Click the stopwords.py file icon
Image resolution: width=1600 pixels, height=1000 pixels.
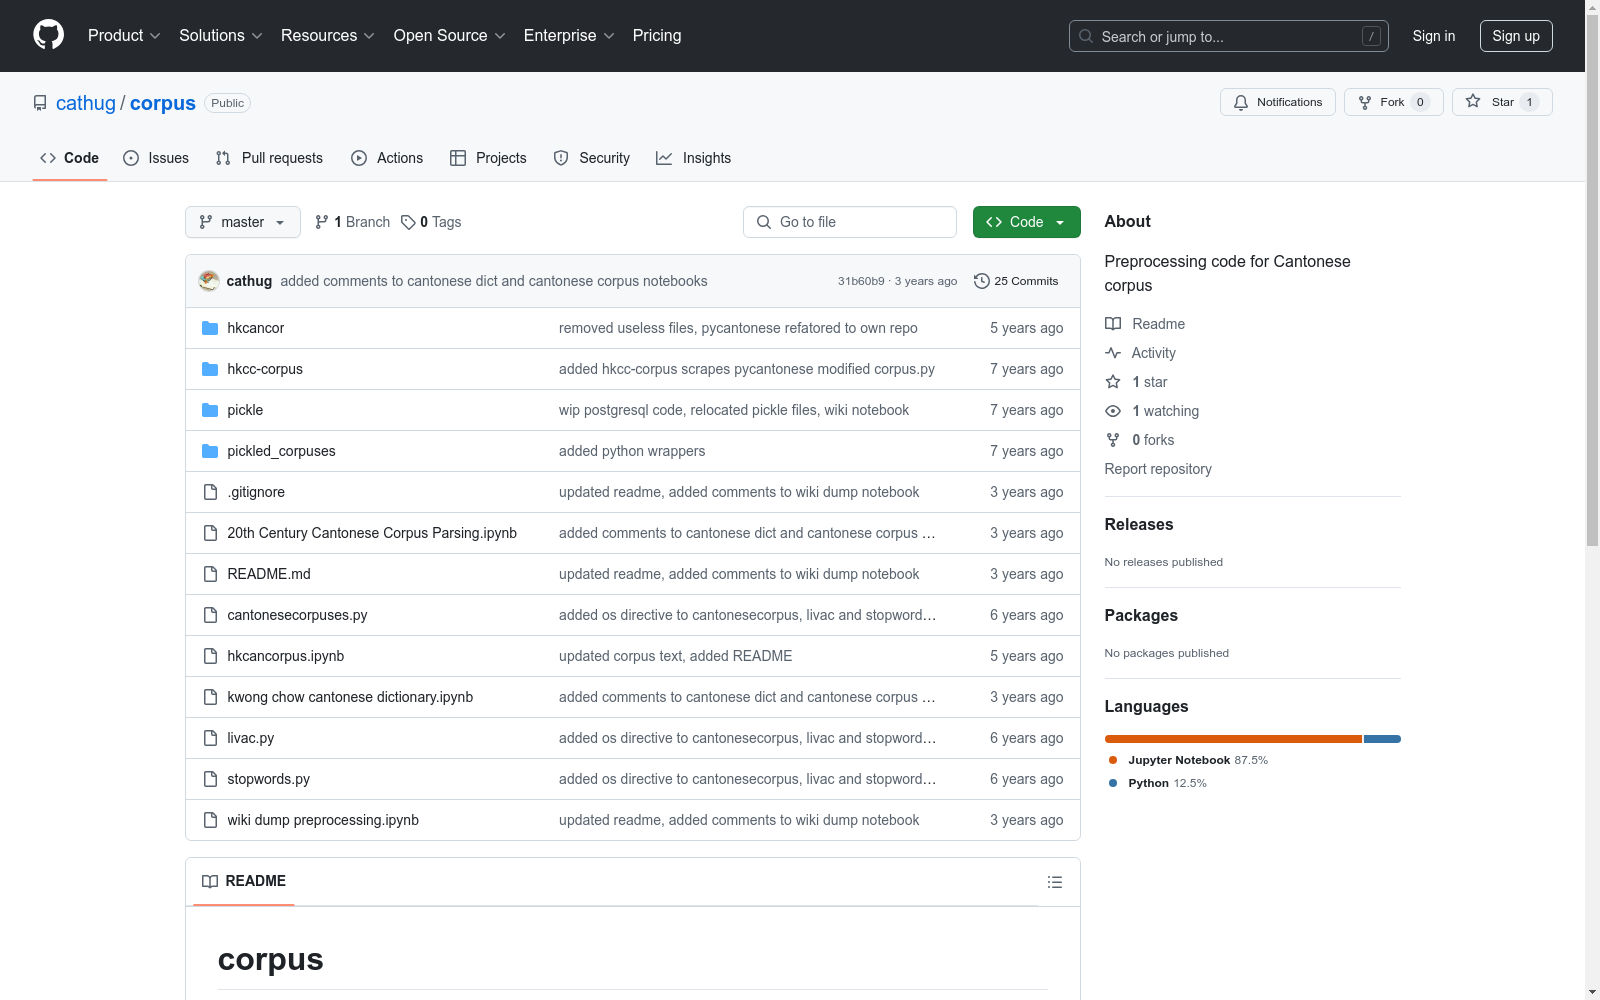[210, 779]
